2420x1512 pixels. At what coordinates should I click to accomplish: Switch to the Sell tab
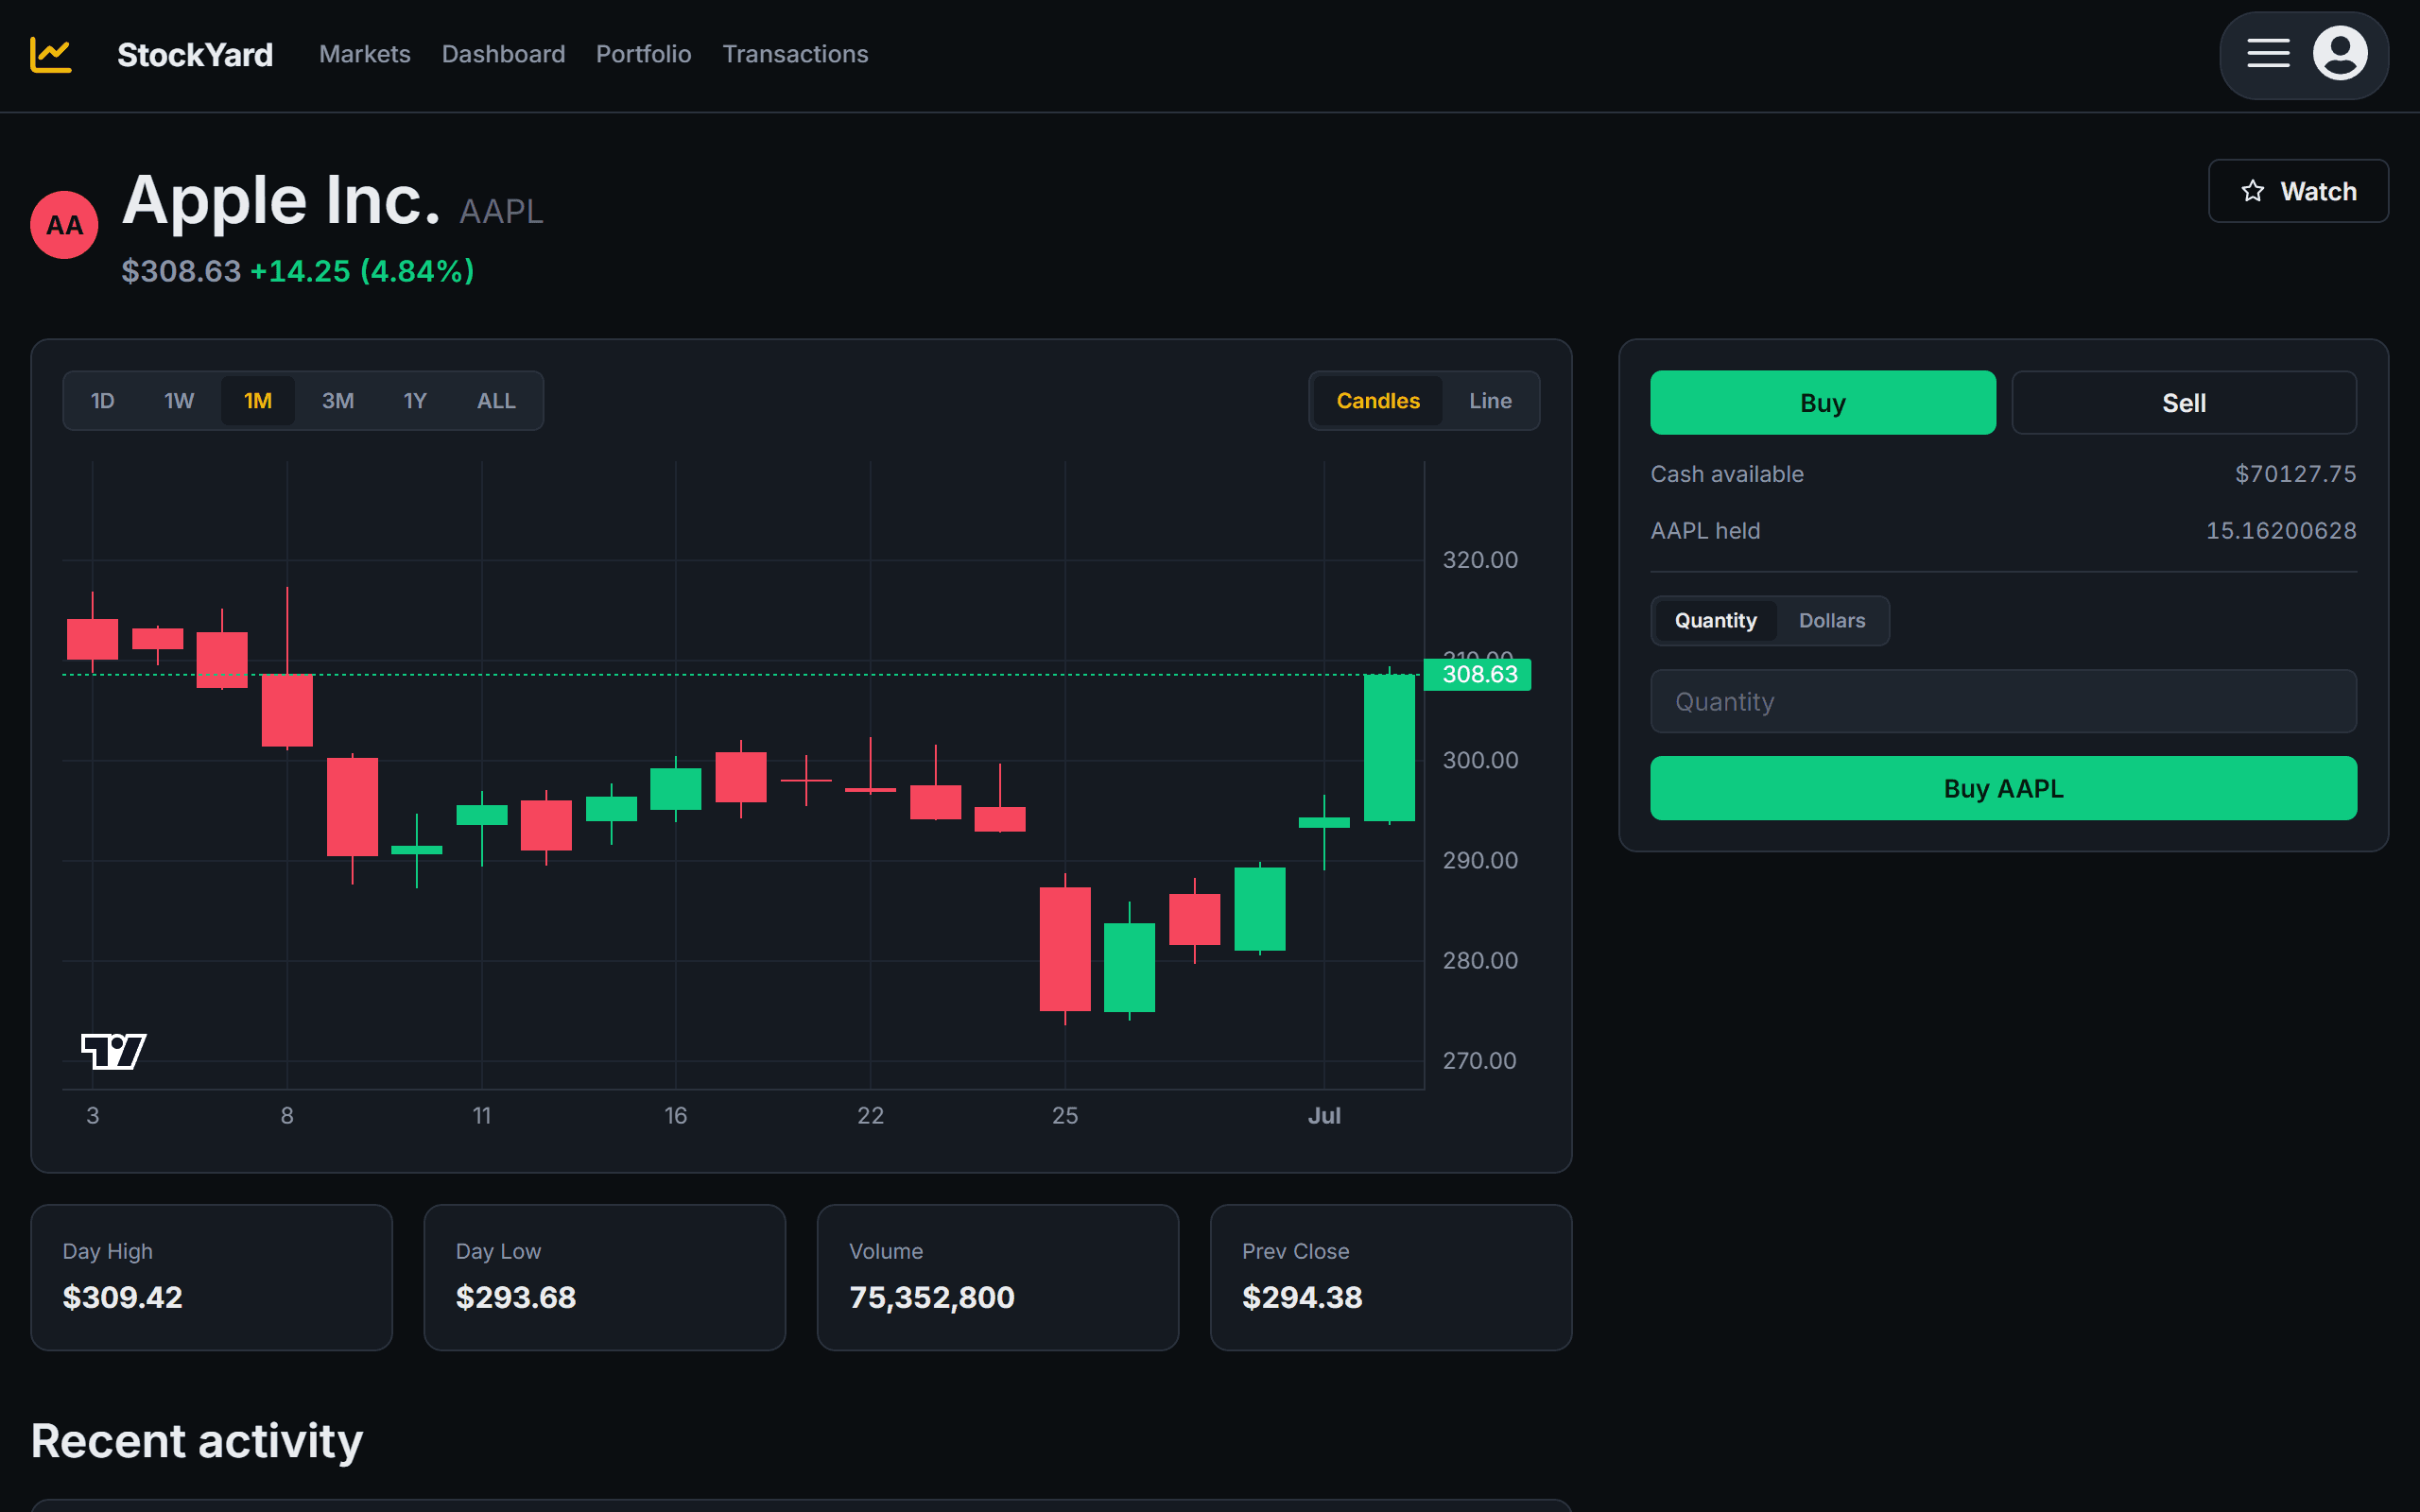pyautogui.click(x=2184, y=403)
